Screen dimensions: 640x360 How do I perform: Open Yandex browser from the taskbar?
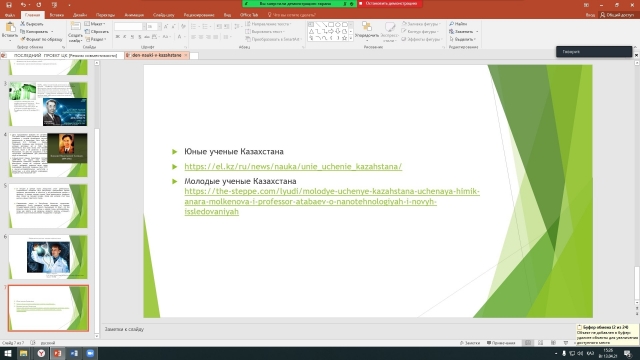(x=41, y=353)
